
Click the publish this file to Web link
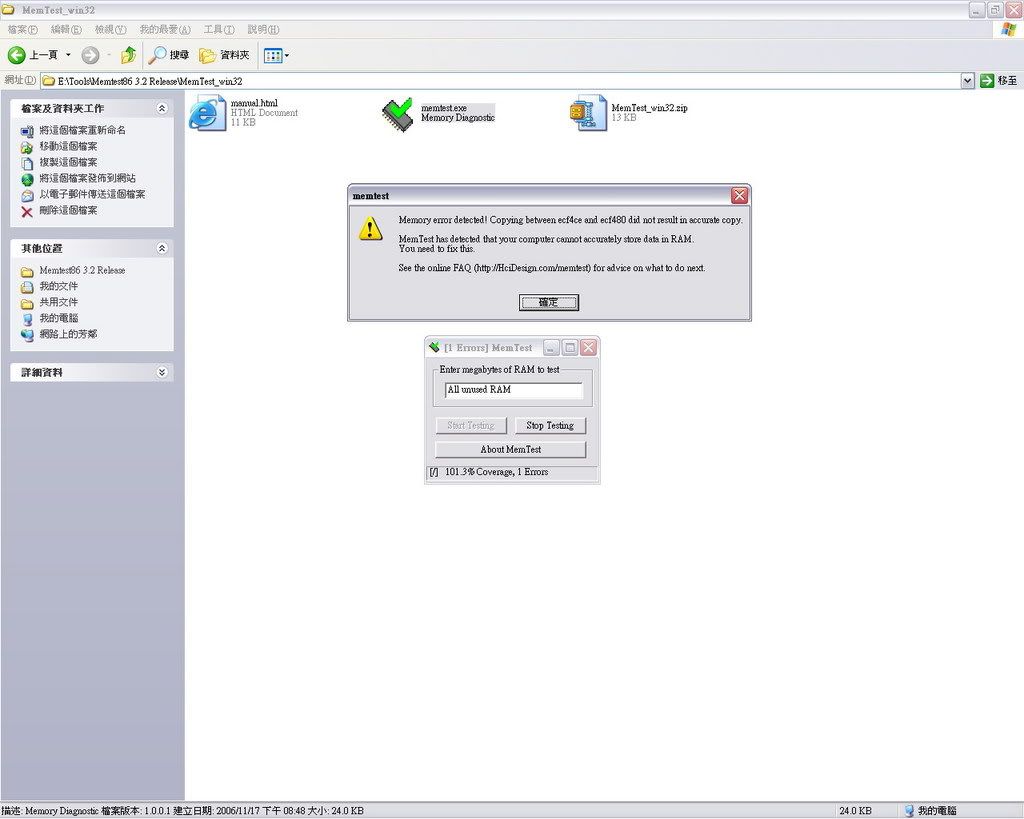88,178
